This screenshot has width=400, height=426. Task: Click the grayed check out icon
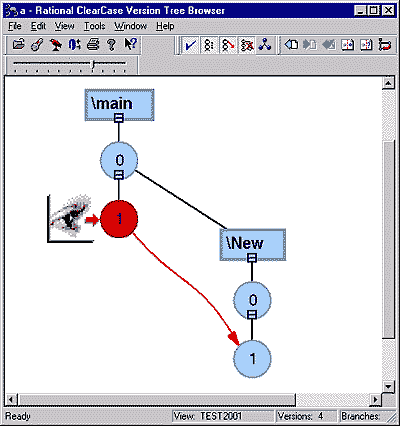(310, 45)
